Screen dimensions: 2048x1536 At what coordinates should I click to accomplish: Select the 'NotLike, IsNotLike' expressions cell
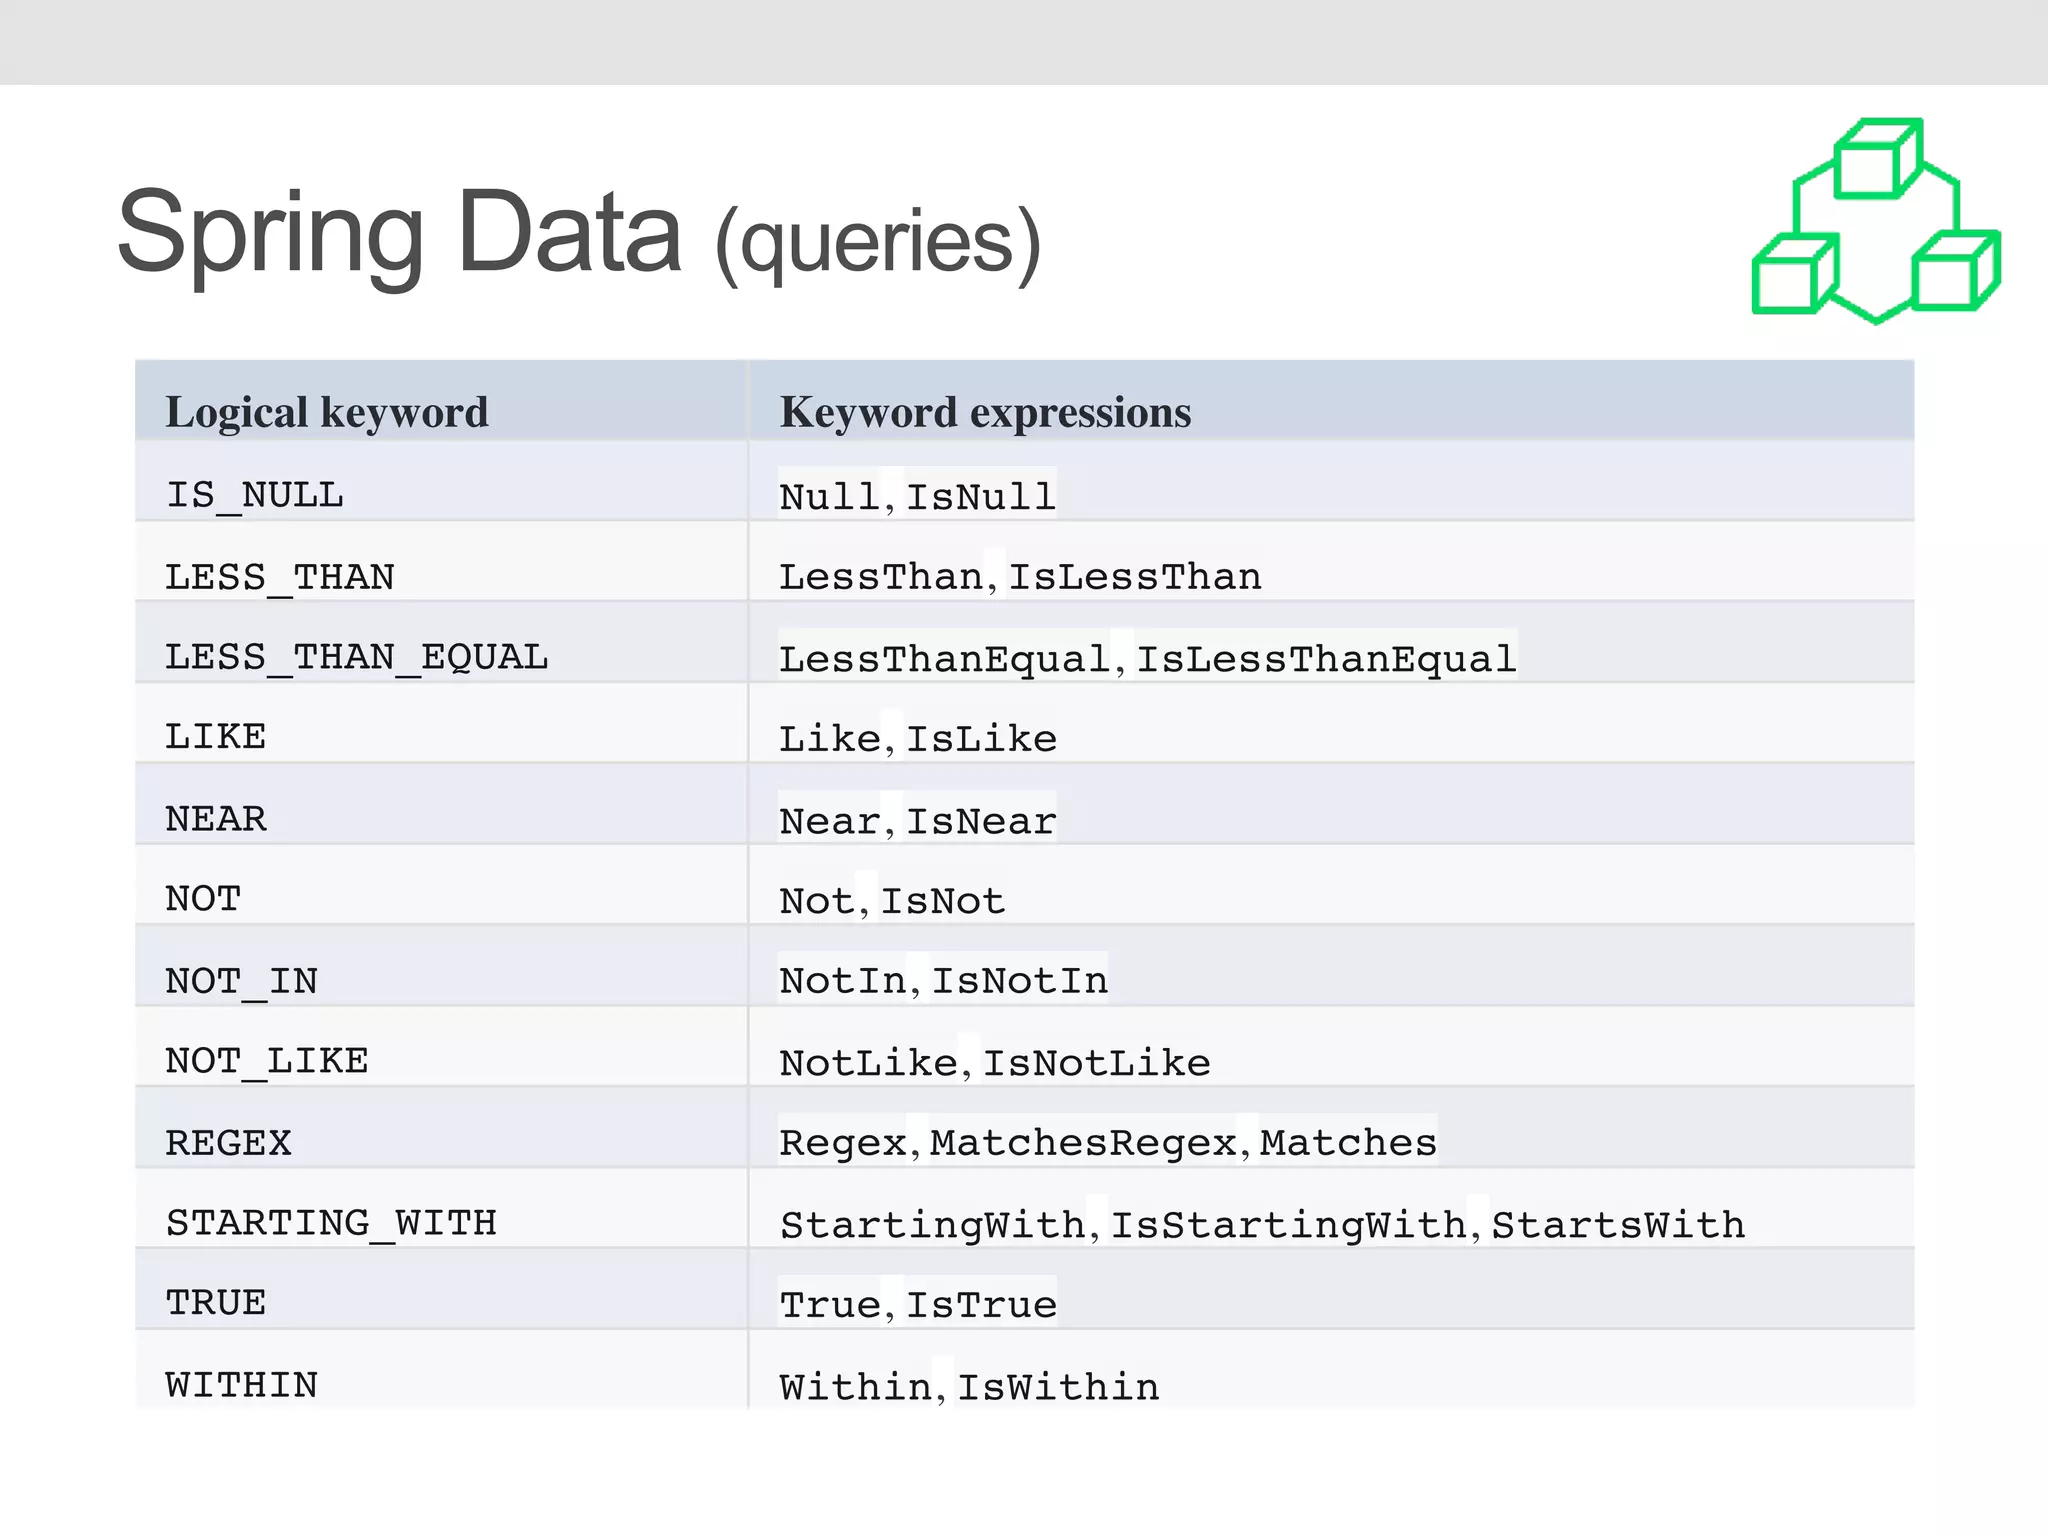pyautogui.click(x=1332, y=1047)
